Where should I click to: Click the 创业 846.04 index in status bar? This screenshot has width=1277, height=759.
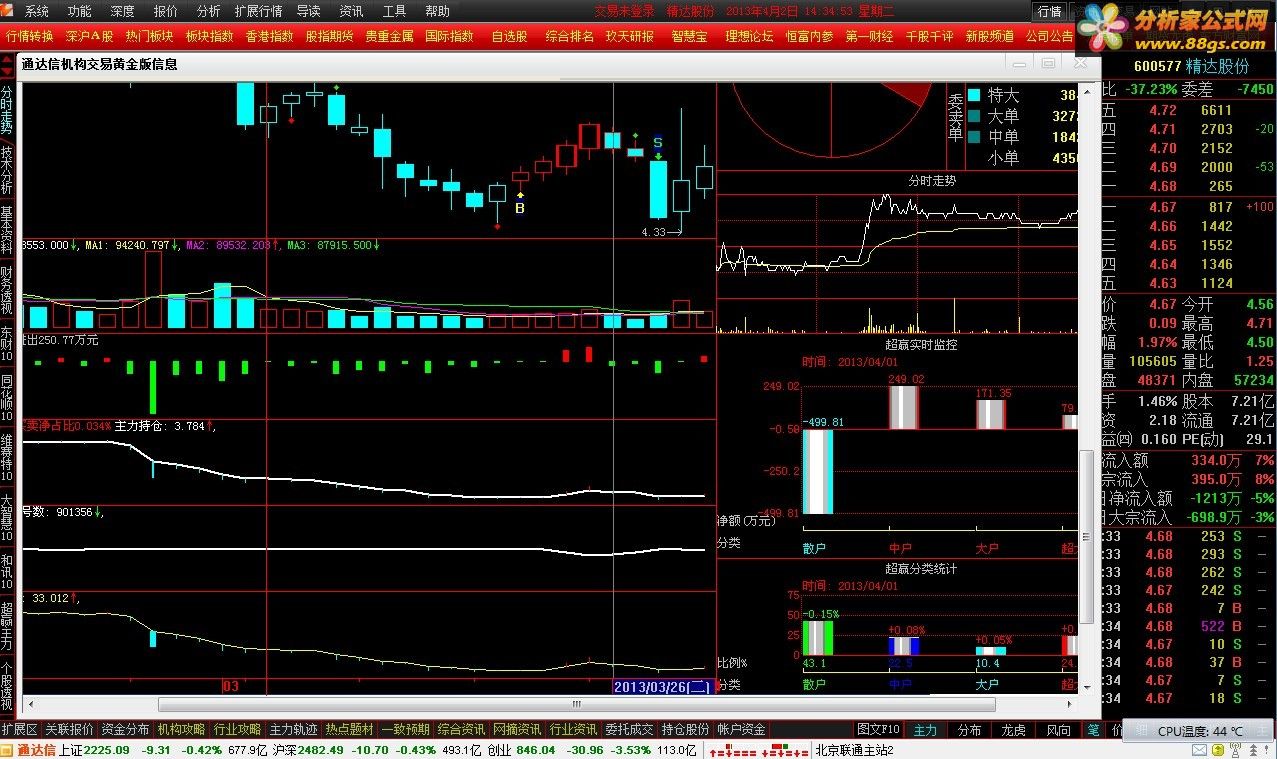521,750
